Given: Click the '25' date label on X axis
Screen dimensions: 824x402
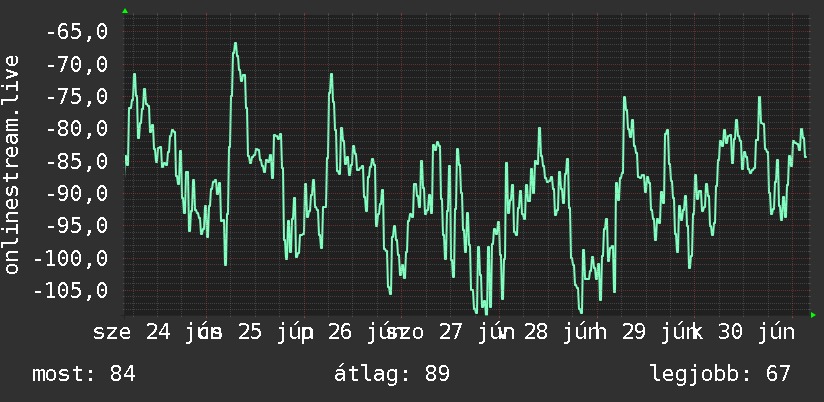Looking at the screenshot, I should click(250, 333).
